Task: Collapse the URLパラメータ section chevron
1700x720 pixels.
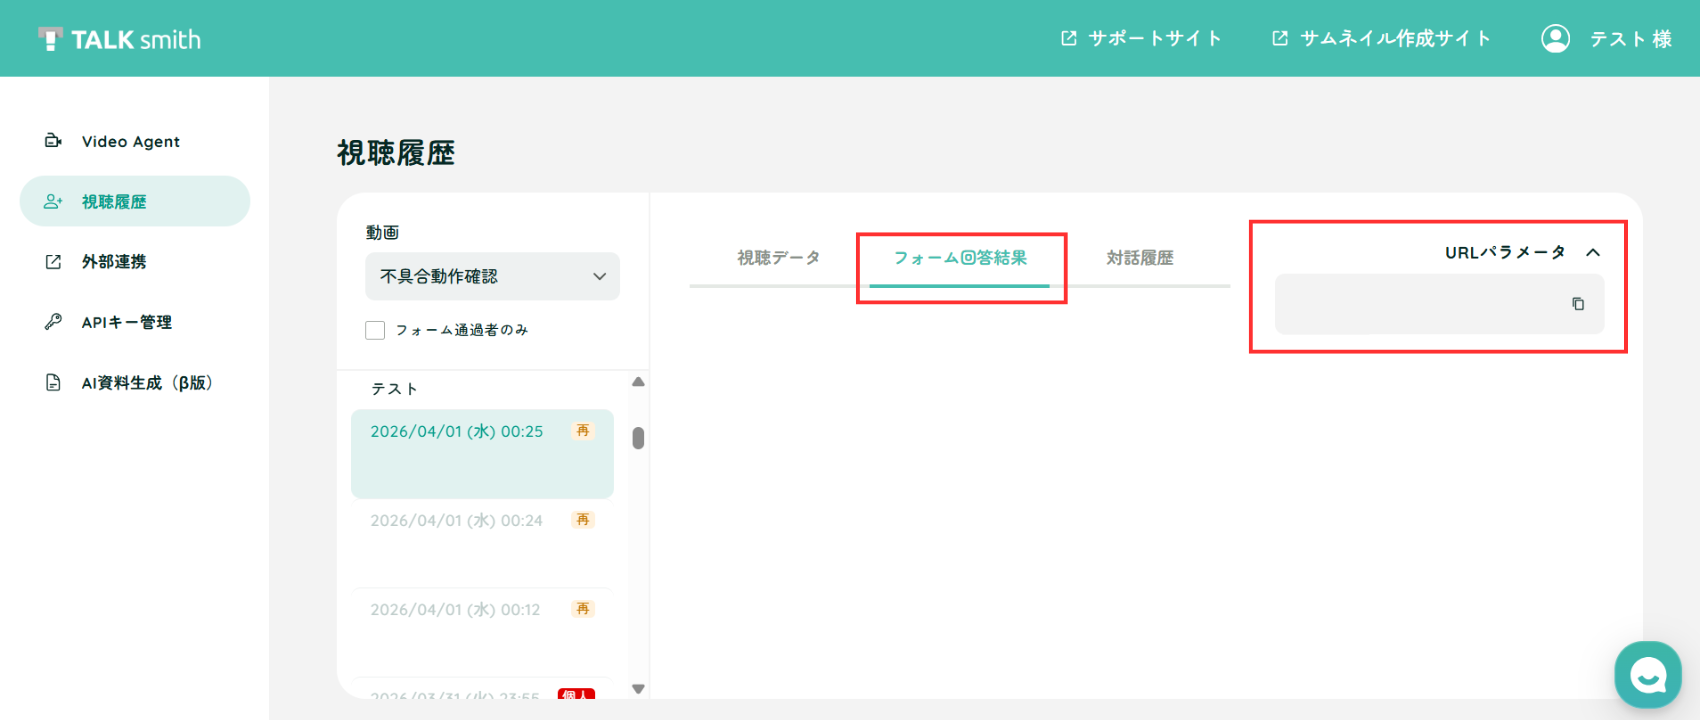Action: pos(1593,253)
